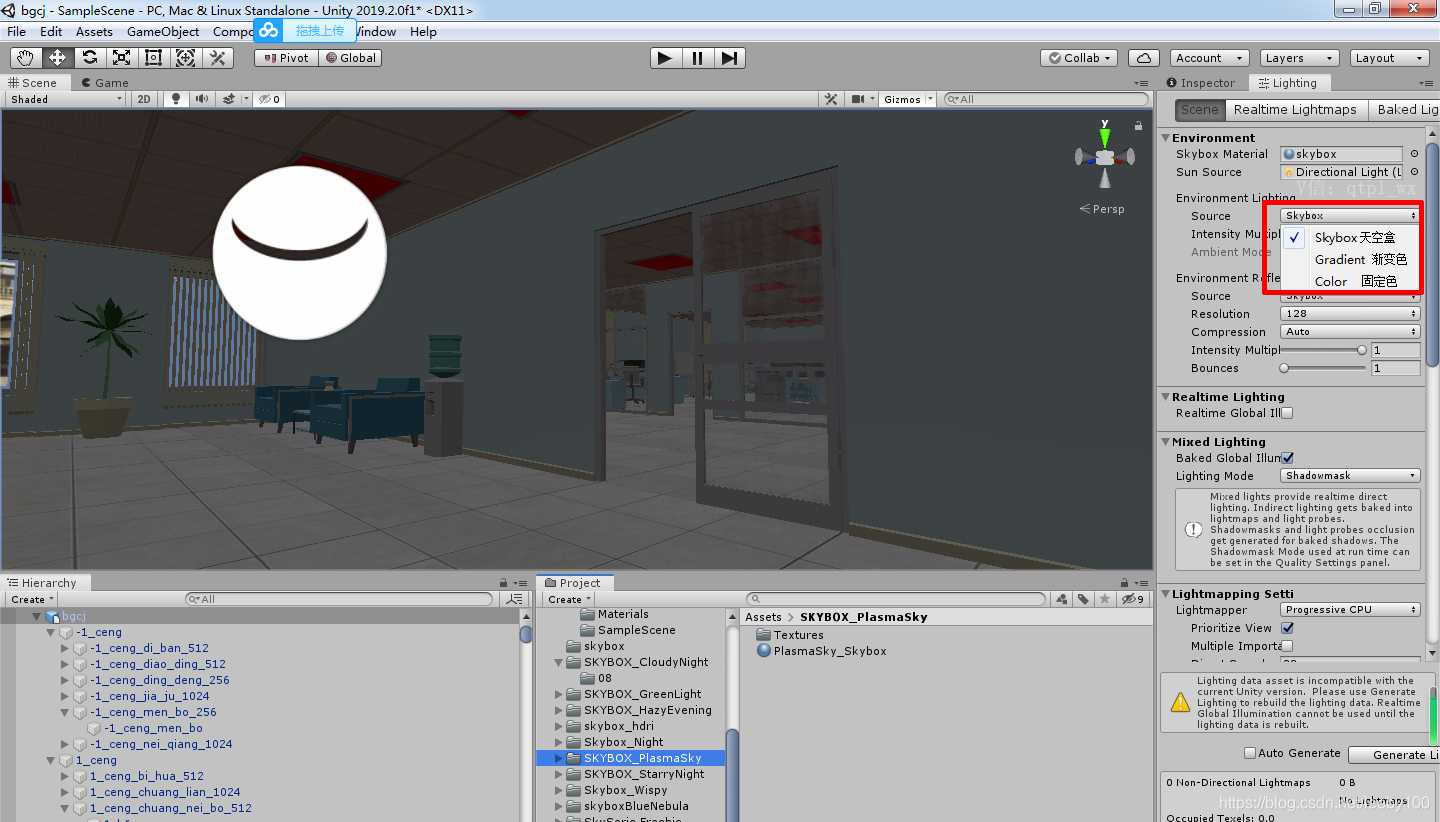Open the Compression Auto dropdown
The height and width of the screenshot is (822, 1440).
(1350, 332)
